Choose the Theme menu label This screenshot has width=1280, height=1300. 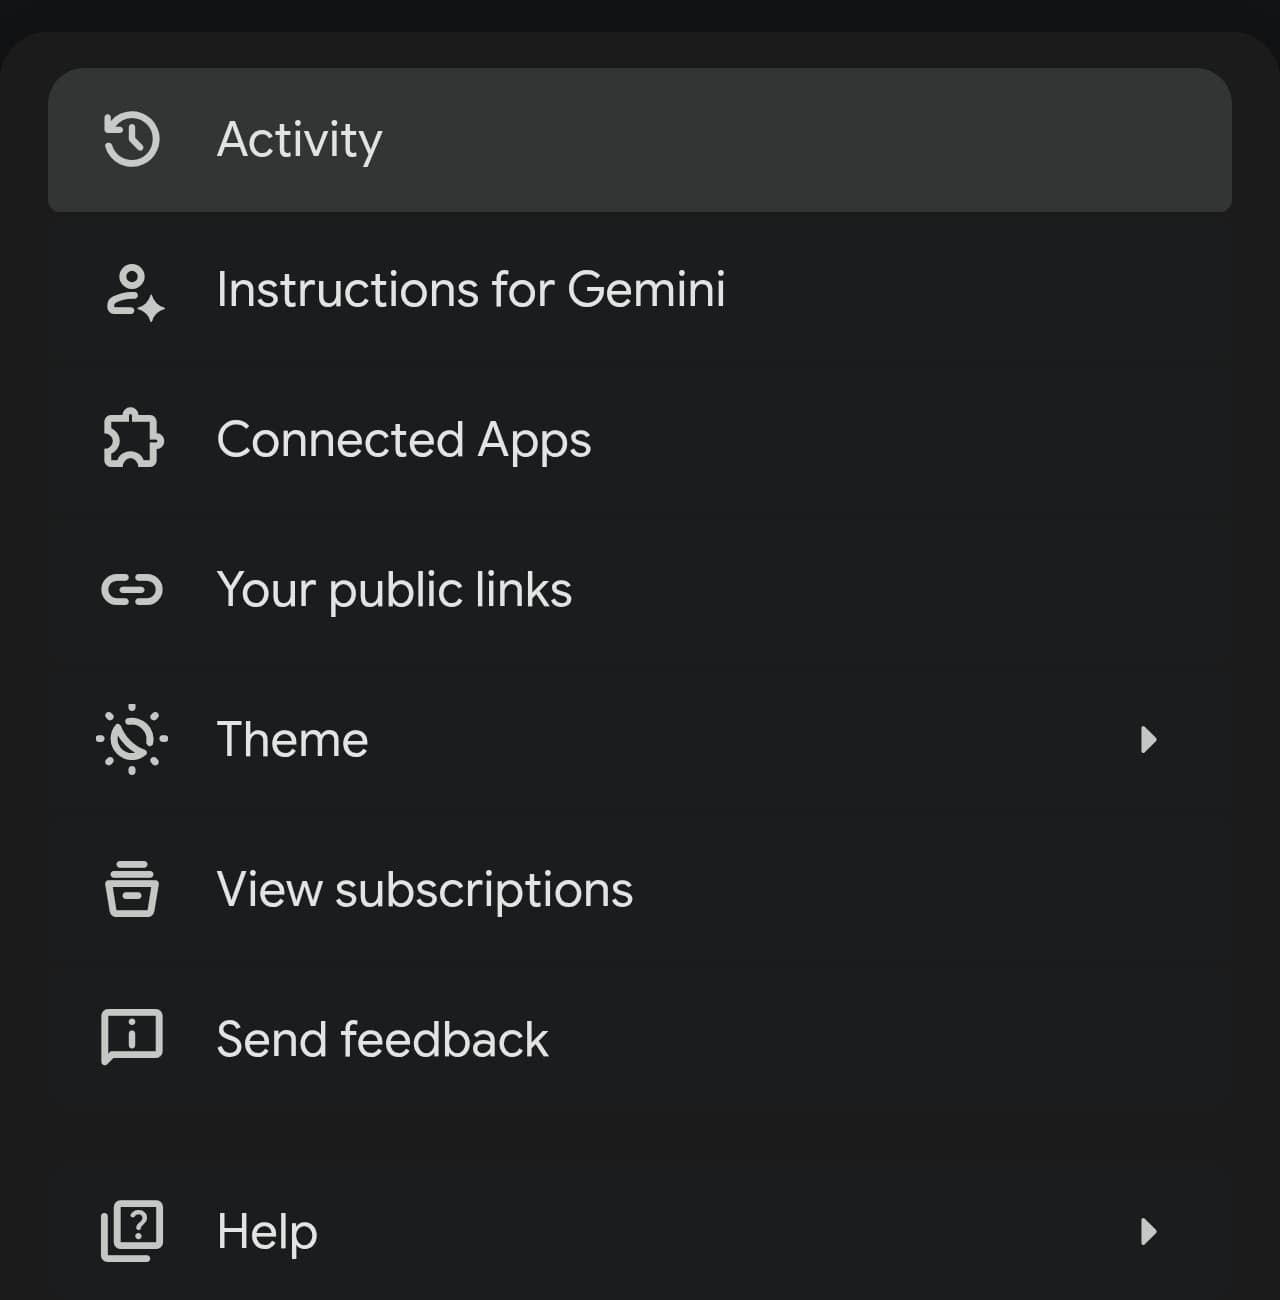292,740
